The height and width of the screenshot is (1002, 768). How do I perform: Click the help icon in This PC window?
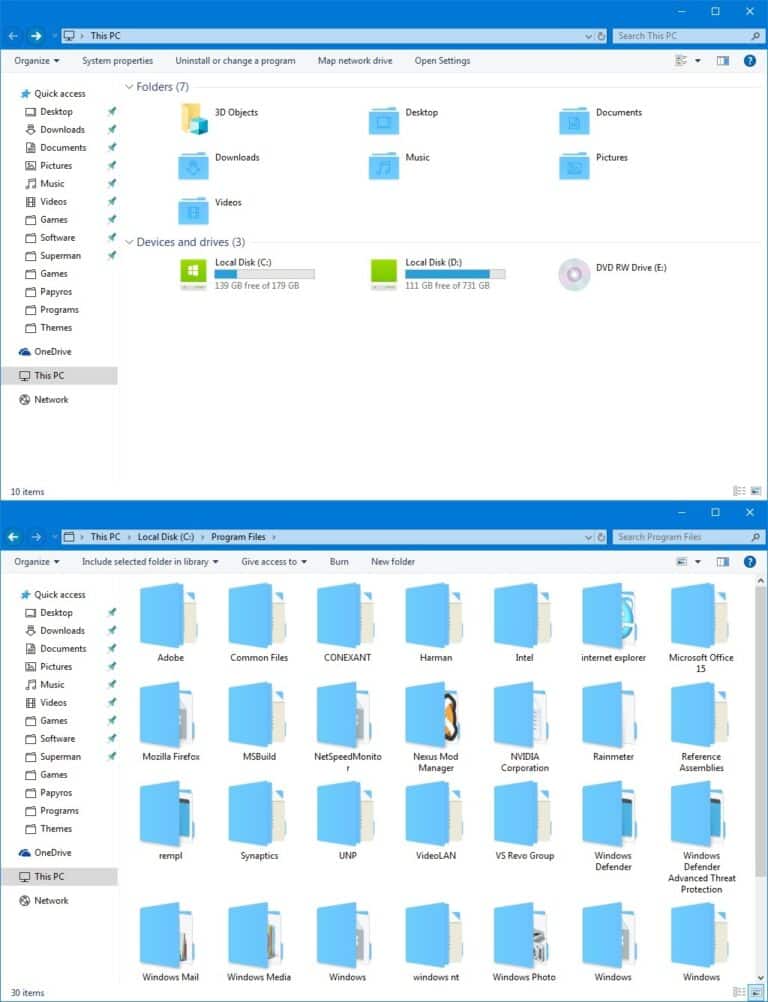[749, 61]
